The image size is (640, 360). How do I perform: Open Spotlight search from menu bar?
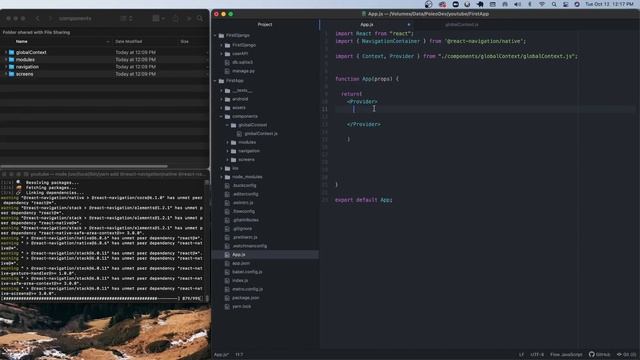tap(554, 4)
